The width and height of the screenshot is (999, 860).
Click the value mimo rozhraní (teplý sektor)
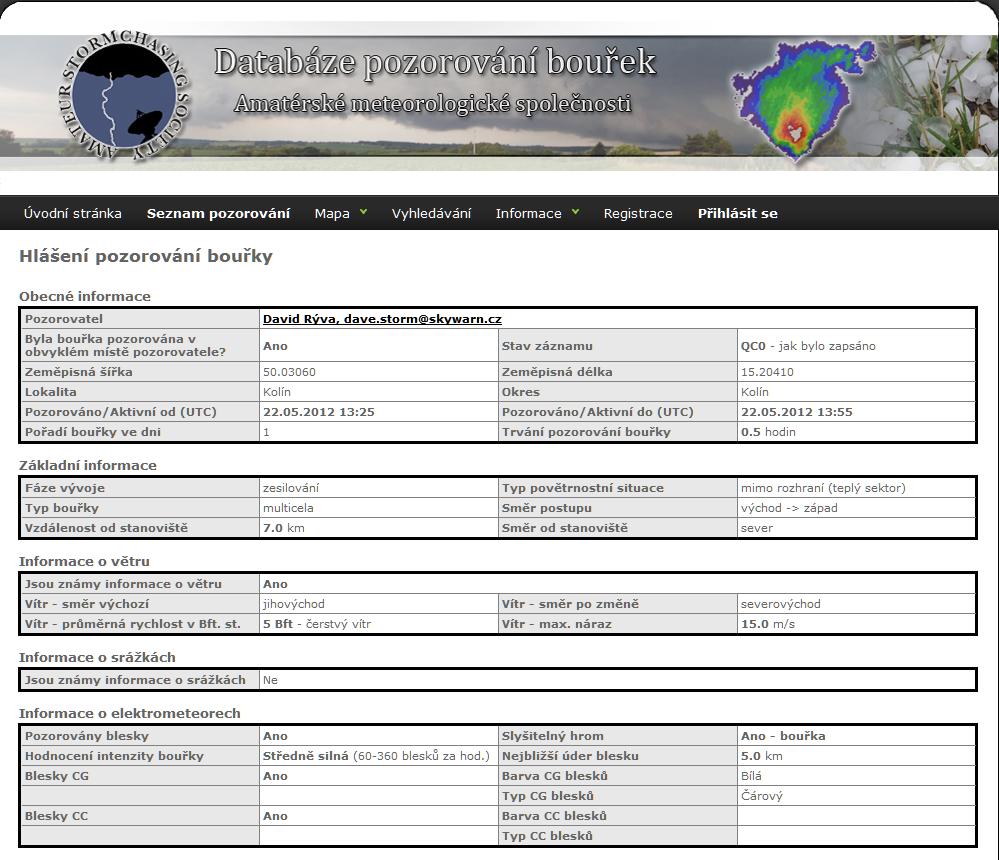pyautogui.click(x=823, y=488)
